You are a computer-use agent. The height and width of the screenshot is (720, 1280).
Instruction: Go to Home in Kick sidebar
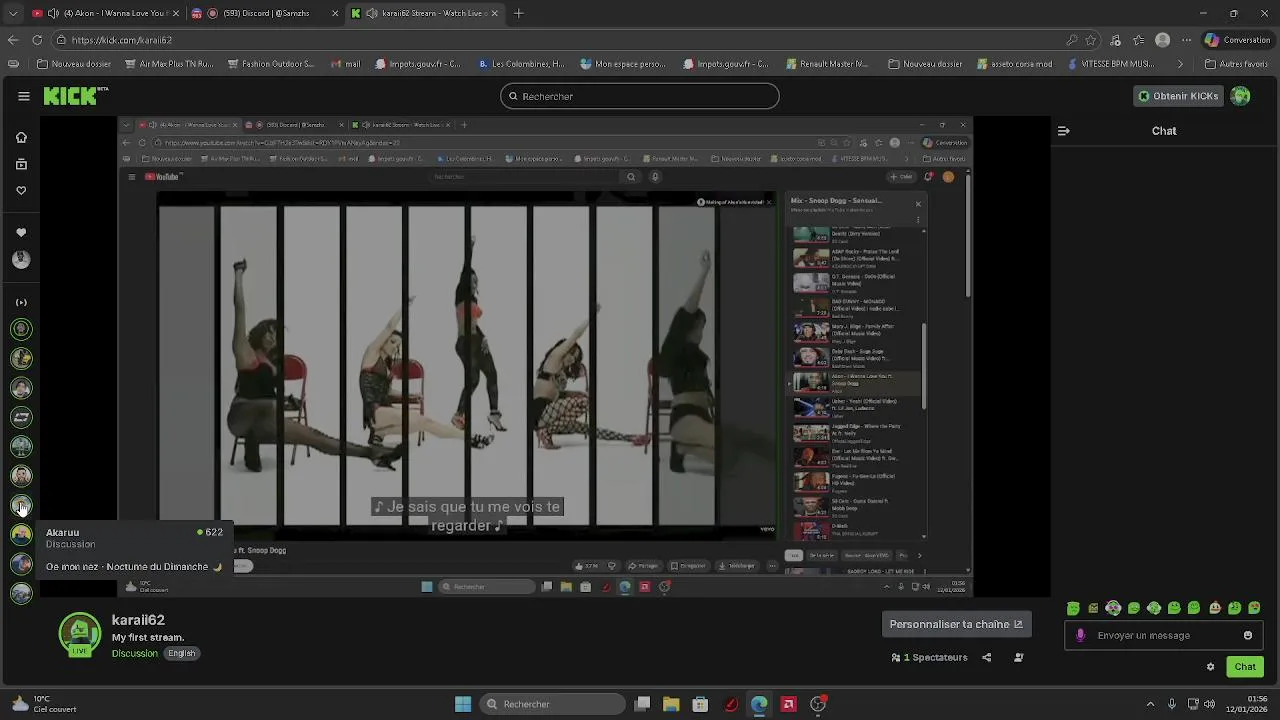[21, 137]
